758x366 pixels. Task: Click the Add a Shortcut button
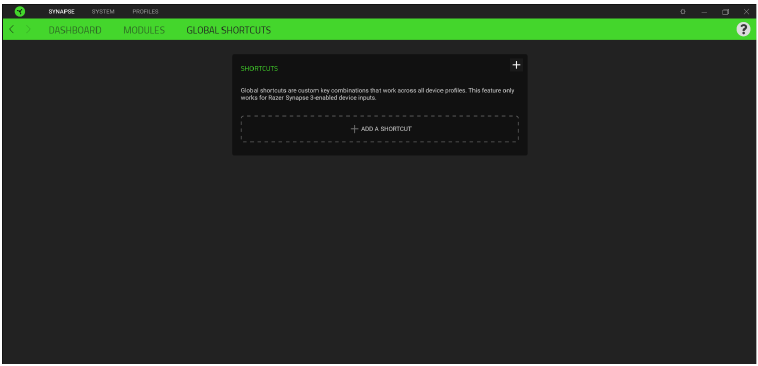[380, 129]
